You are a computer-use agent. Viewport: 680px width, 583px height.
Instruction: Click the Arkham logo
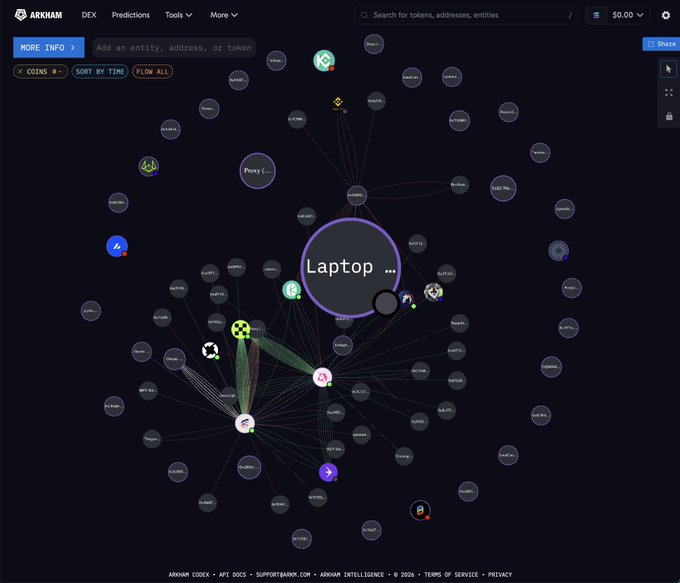pyautogui.click(x=38, y=15)
